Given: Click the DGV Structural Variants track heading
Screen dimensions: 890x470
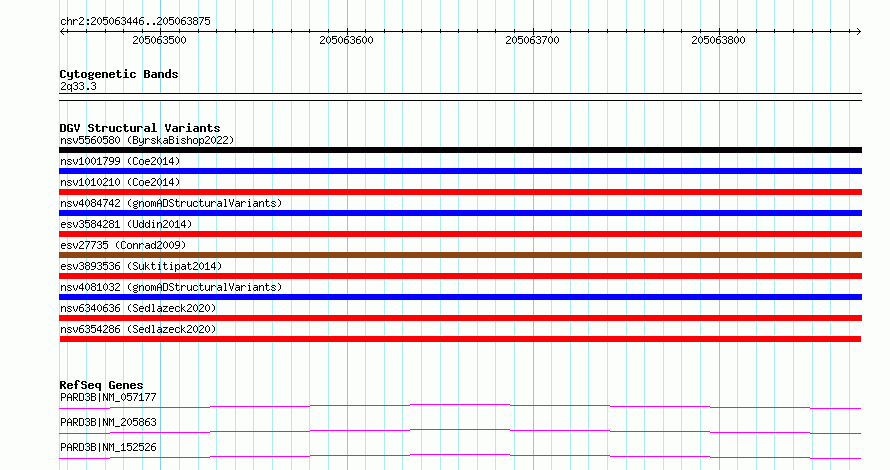Looking at the screenshot, I should [140, 128].
